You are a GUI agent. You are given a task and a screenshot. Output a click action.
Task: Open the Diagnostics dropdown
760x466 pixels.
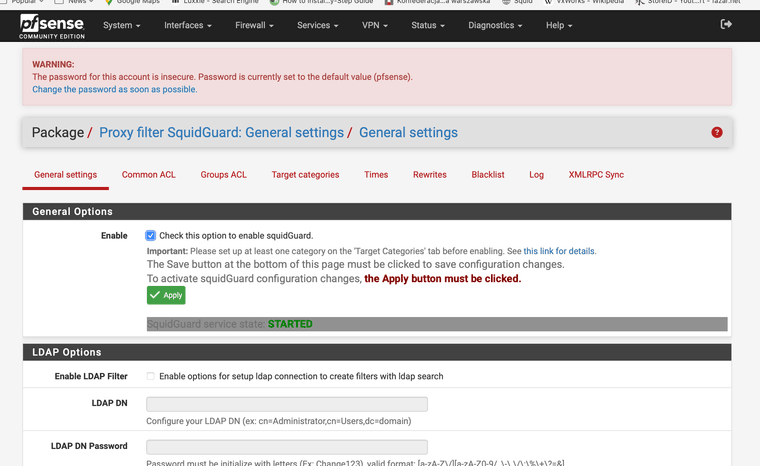point(495,25)
